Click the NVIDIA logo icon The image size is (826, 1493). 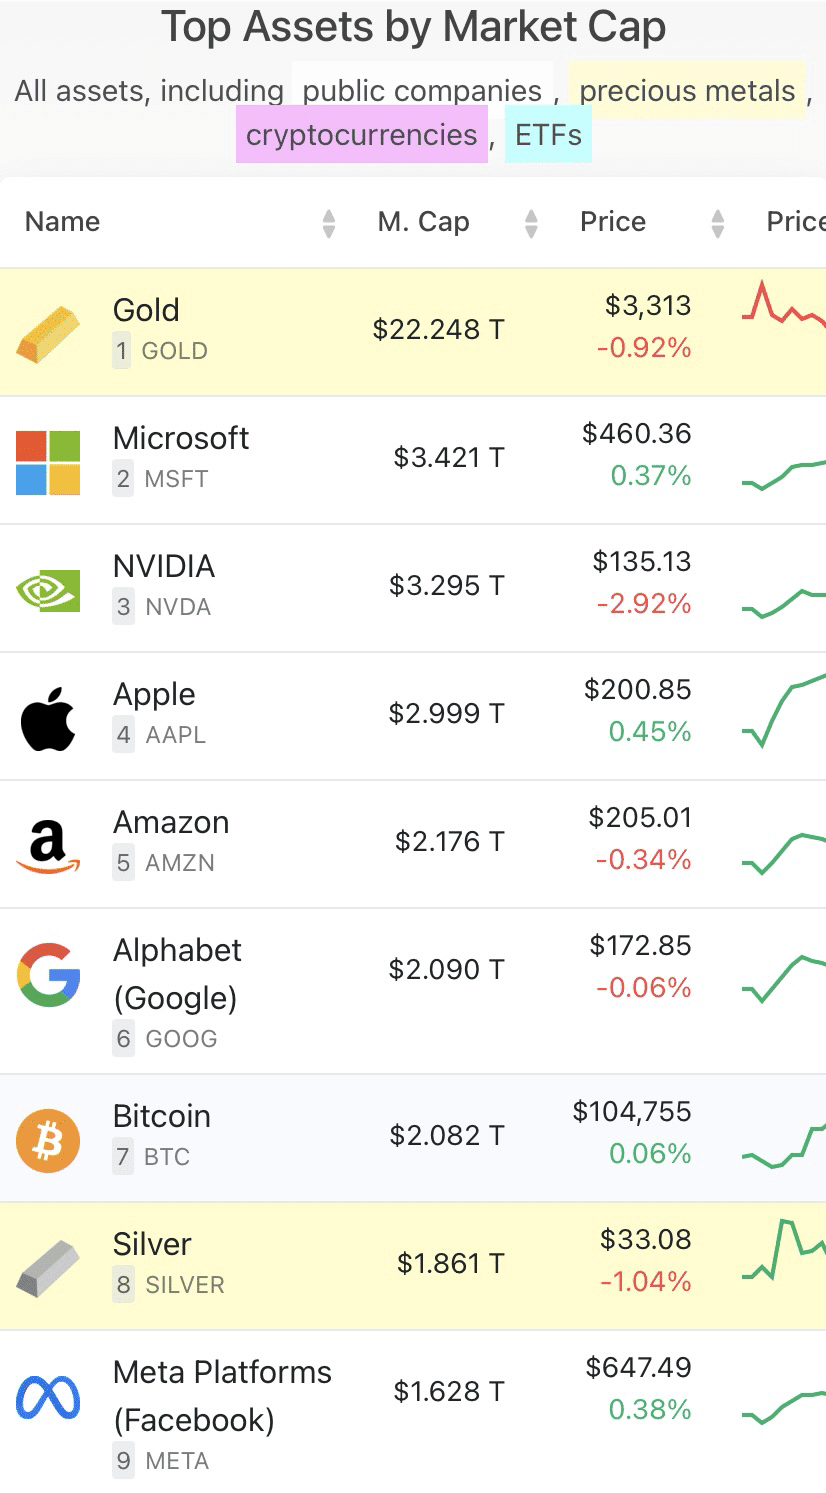point(48,589)
